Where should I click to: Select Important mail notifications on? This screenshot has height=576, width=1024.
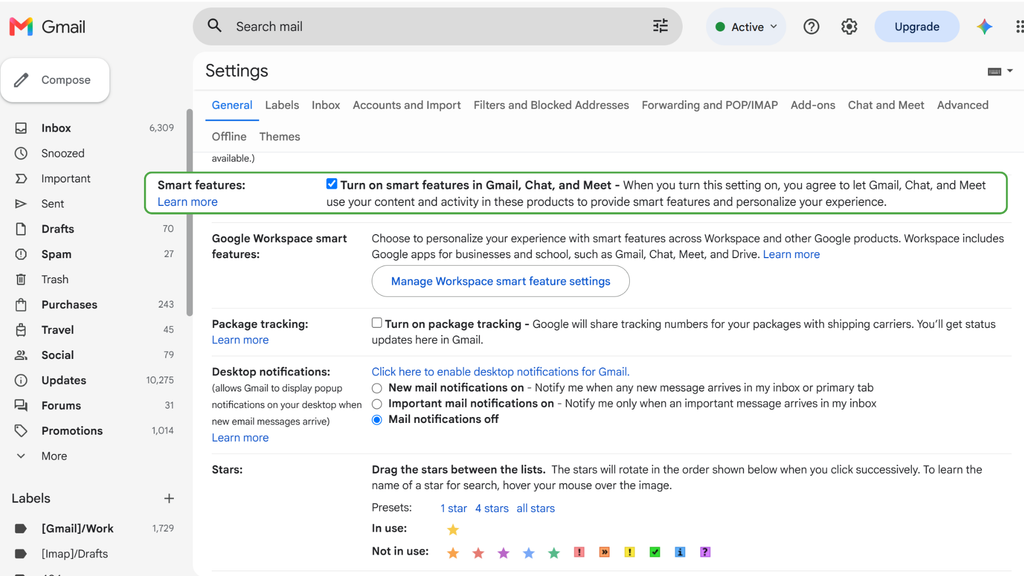point(377,404)
